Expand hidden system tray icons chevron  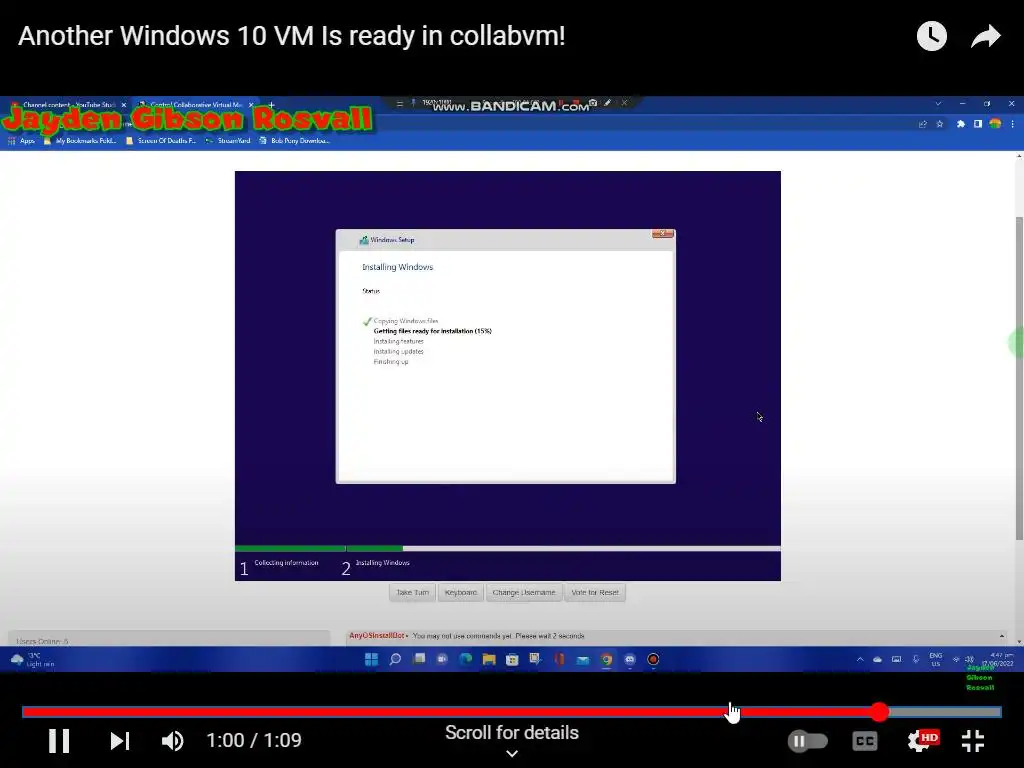[860, 660]
